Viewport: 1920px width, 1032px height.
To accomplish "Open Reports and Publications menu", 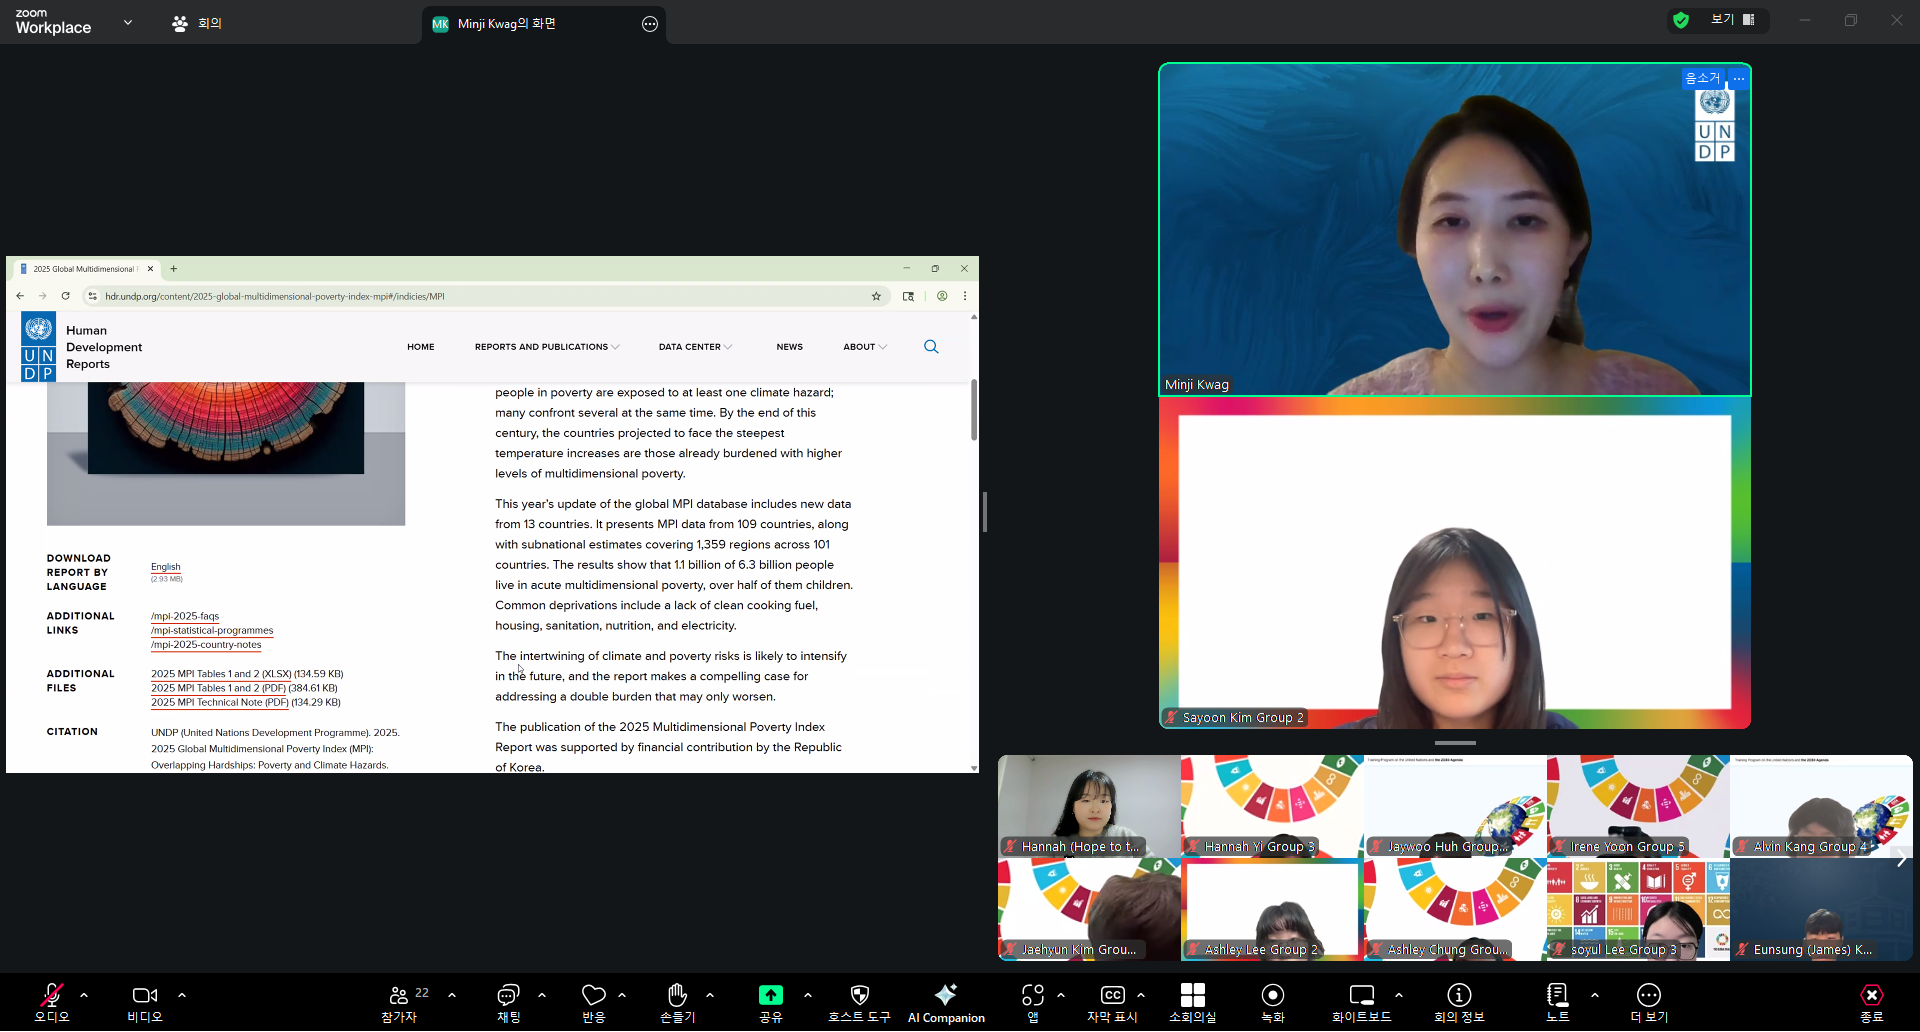I will pyautogui.click(x=547, y=347).
